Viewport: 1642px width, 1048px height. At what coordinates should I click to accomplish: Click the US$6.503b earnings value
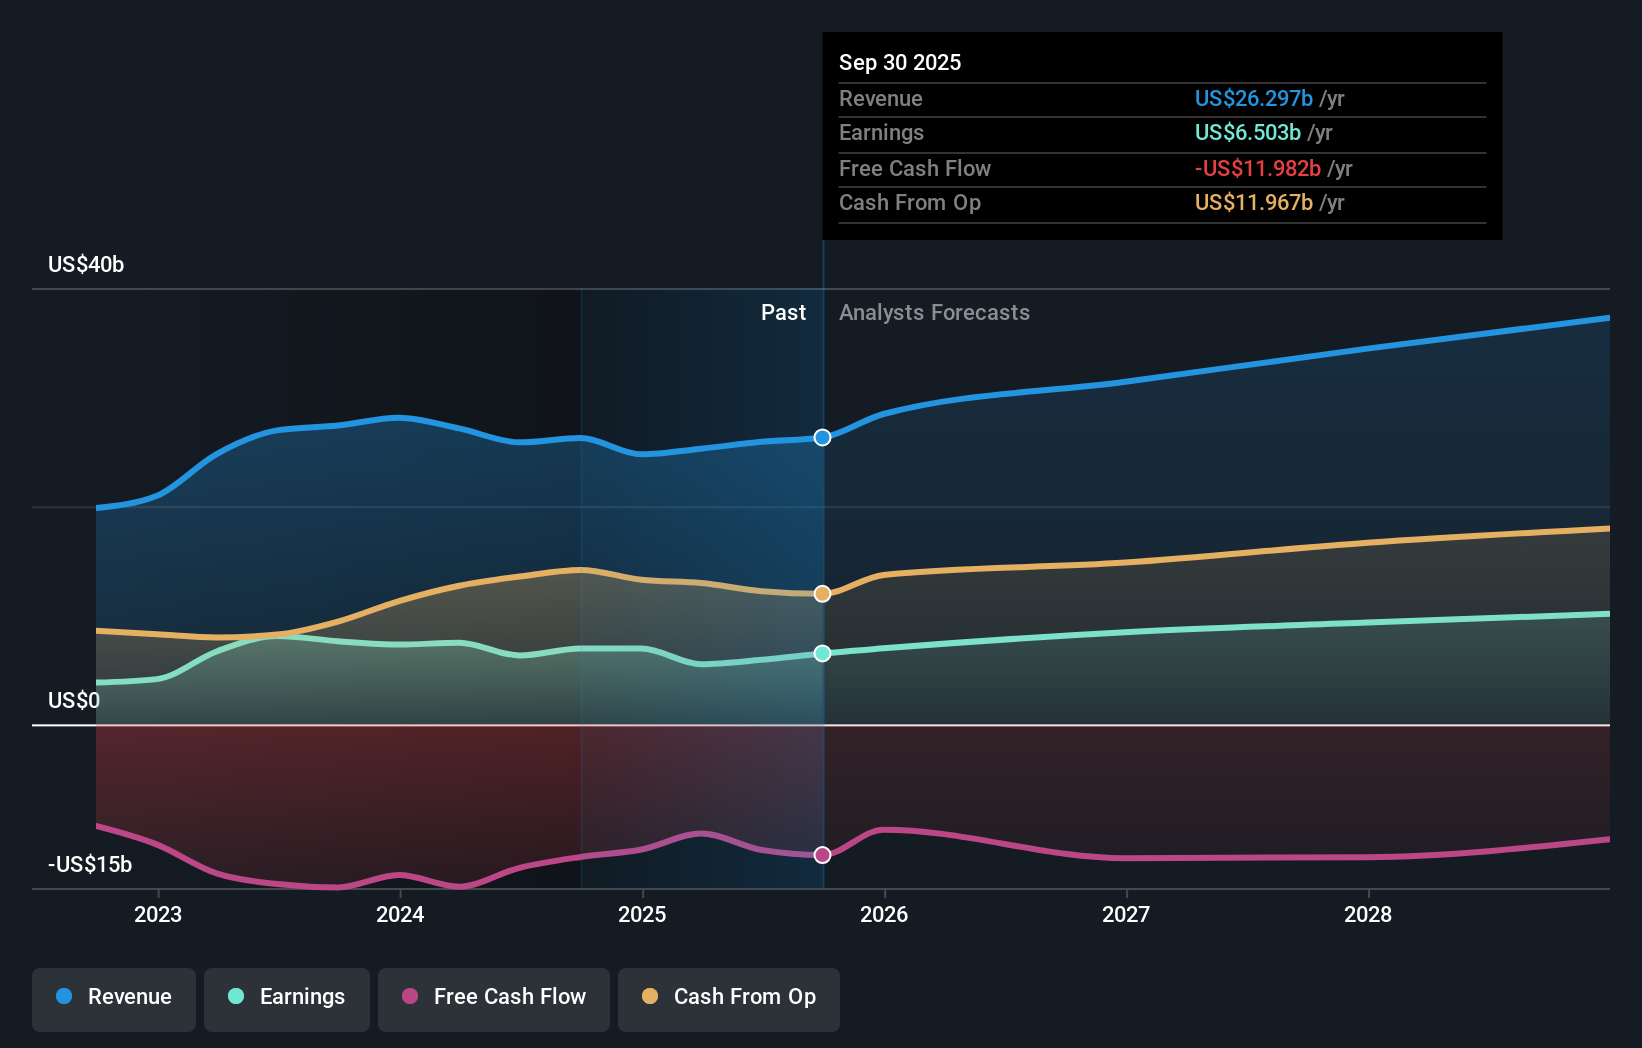coord(1248,132)
